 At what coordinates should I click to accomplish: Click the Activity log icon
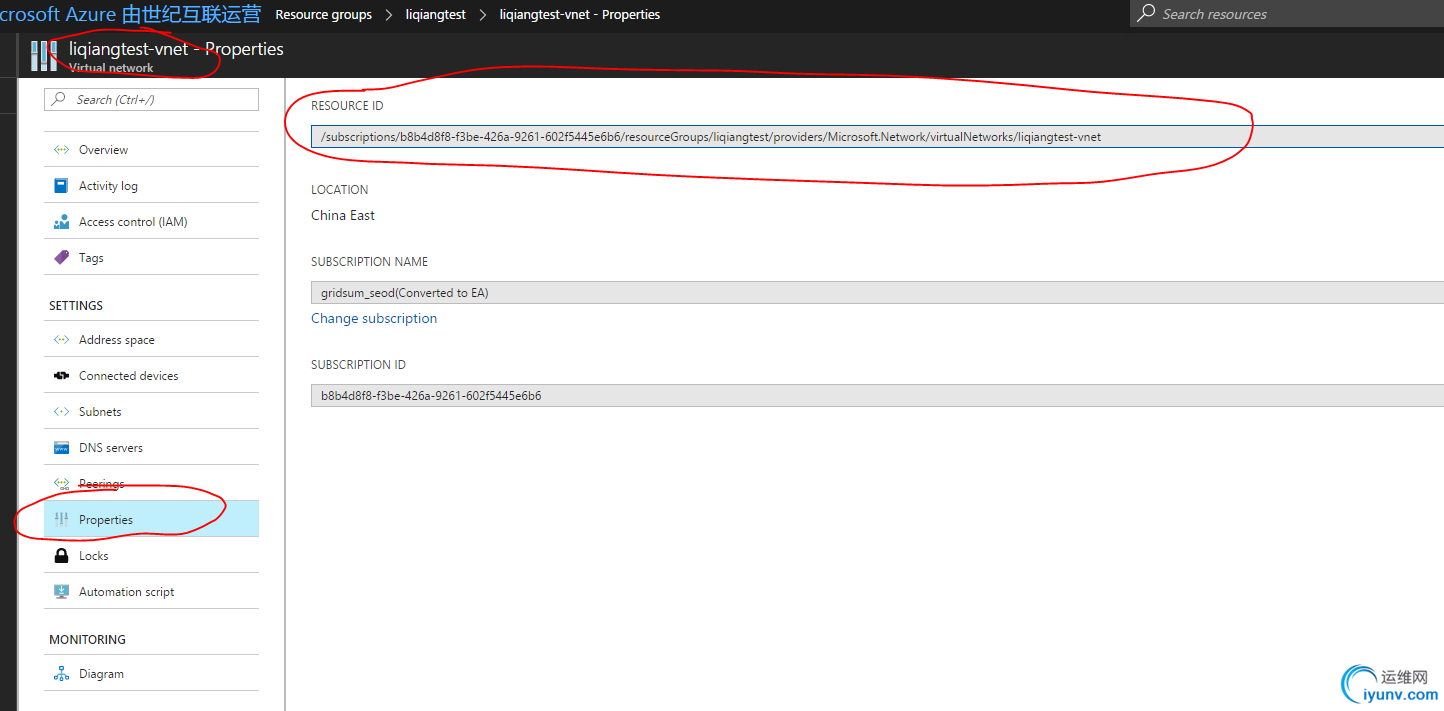61,186
